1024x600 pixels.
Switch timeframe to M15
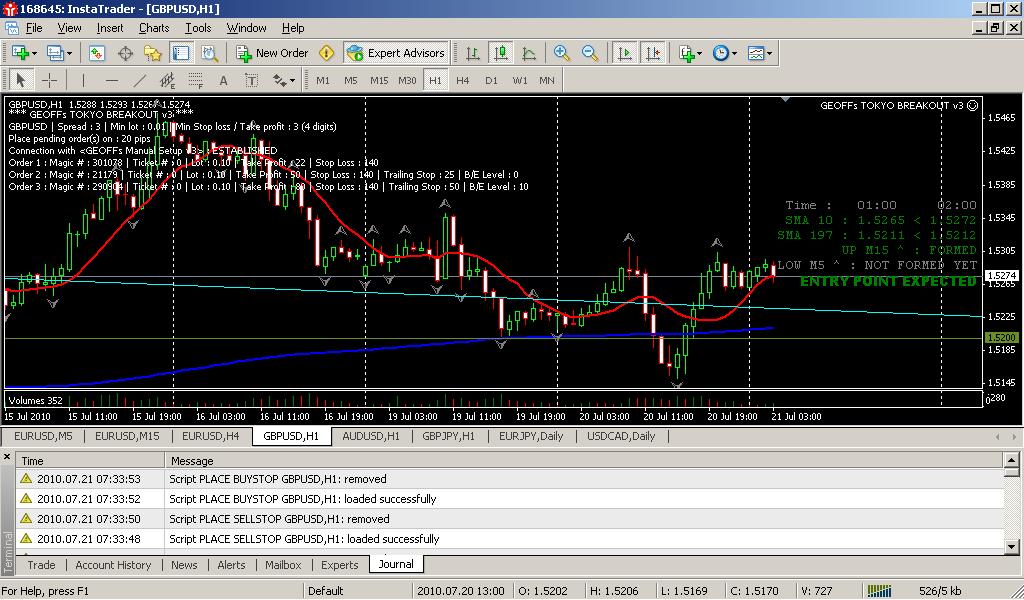[x=379, y=80]
